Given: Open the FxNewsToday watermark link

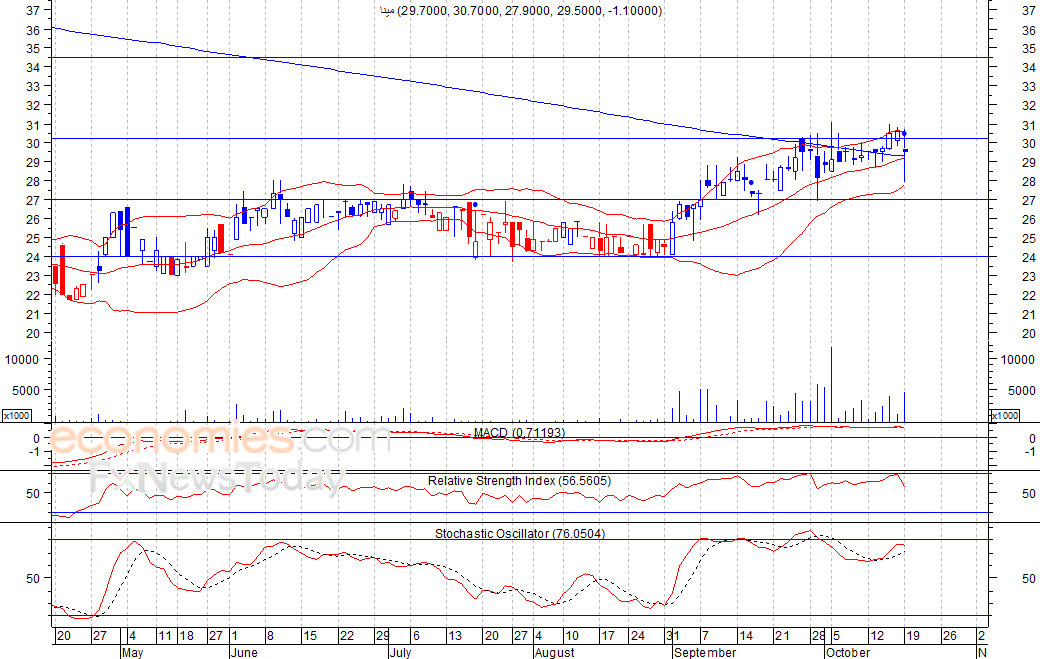Looking at the screenshot, I should [215, 479].
